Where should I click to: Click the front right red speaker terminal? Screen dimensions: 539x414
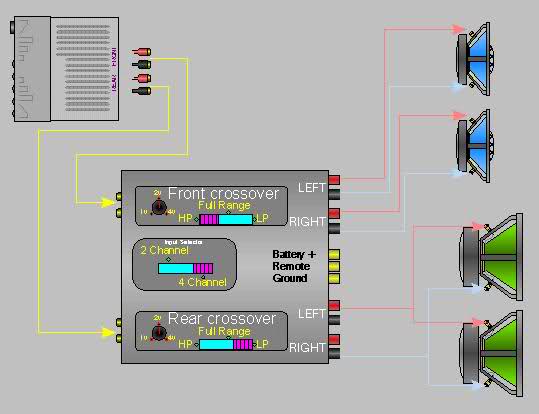[334, 213]
